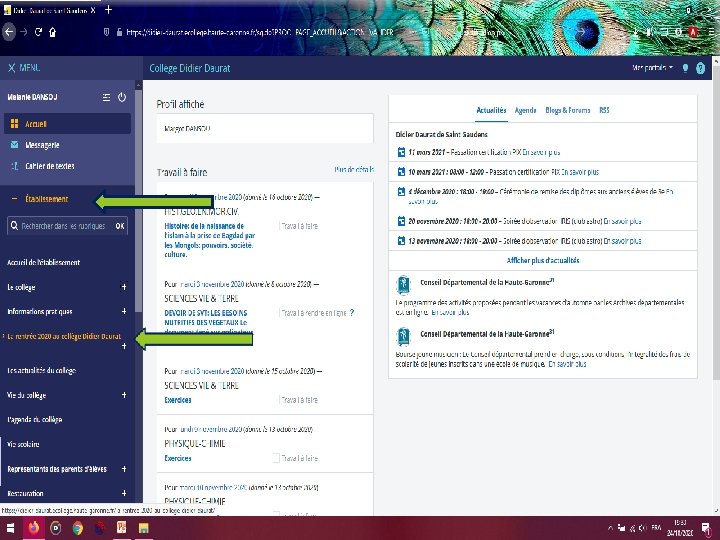This screenshot has width=720, height=540.
Task: Tick Travail à faire checkbox for PHYSIQUE-CHIMIE Exercices
Action: tap(276, 458)
